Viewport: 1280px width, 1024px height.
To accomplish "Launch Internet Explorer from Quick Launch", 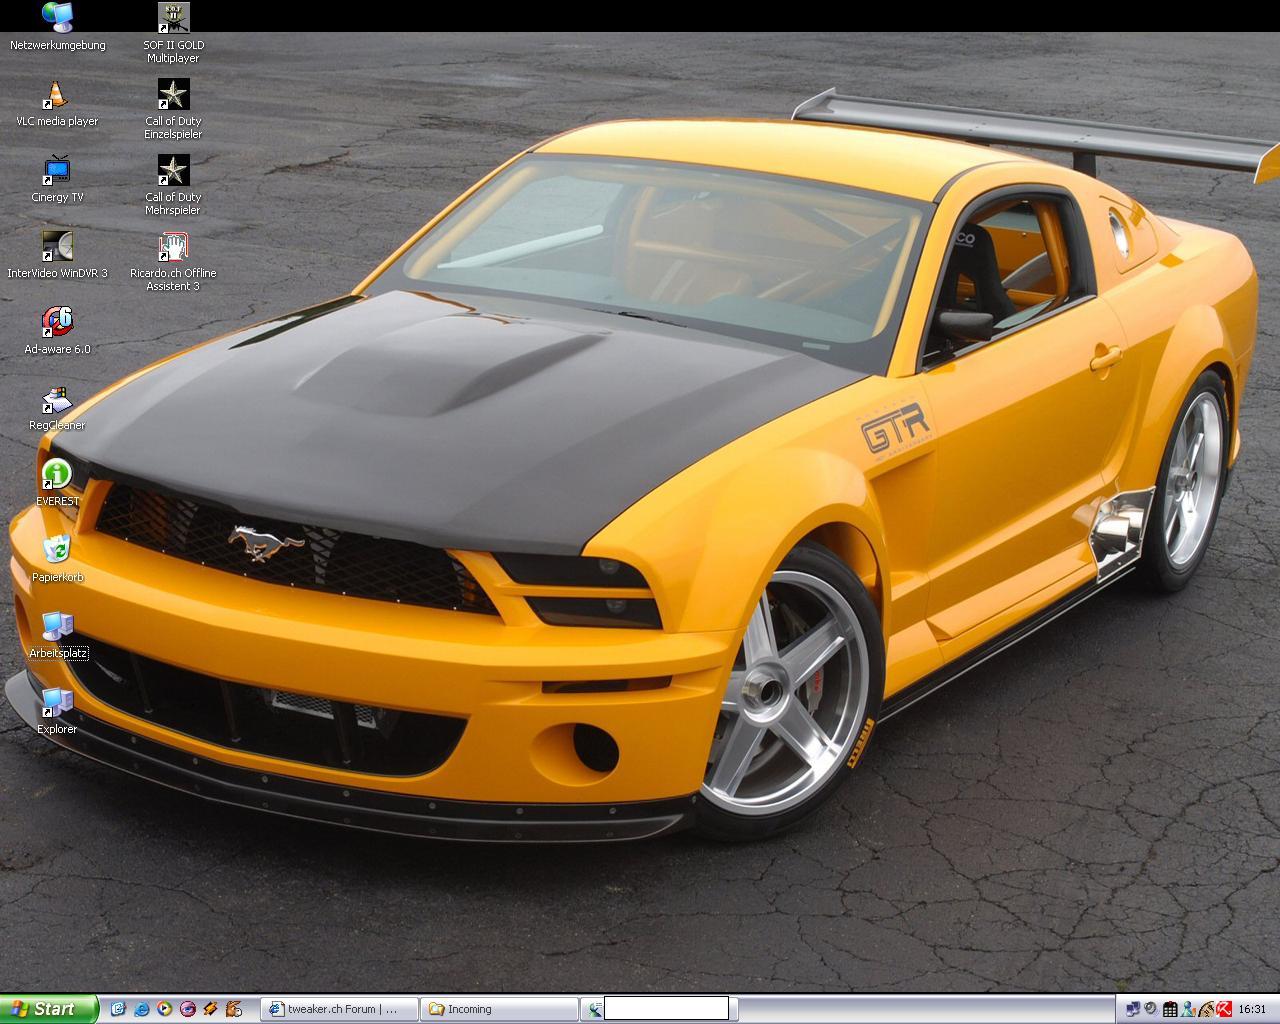I will [x=142, y=1009].
